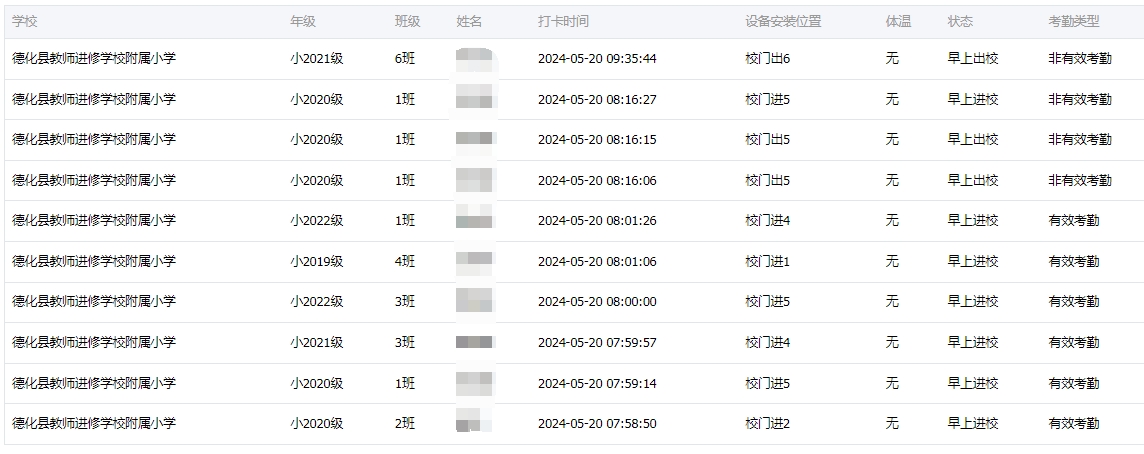Select the 4班 class cell

[x=405, y=261]
